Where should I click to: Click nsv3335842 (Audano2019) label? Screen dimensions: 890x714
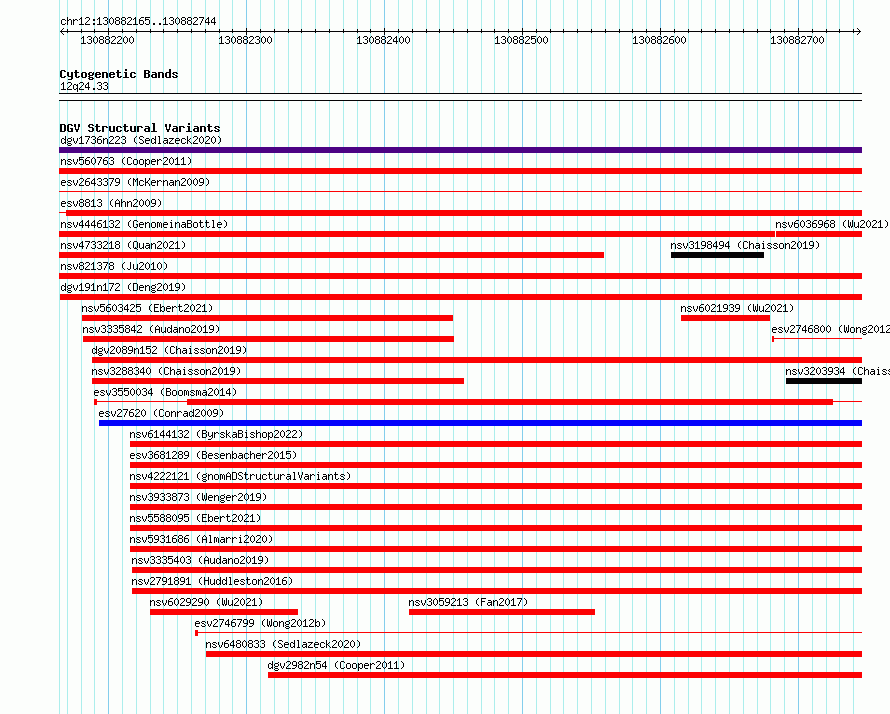[x=151, y=329]
